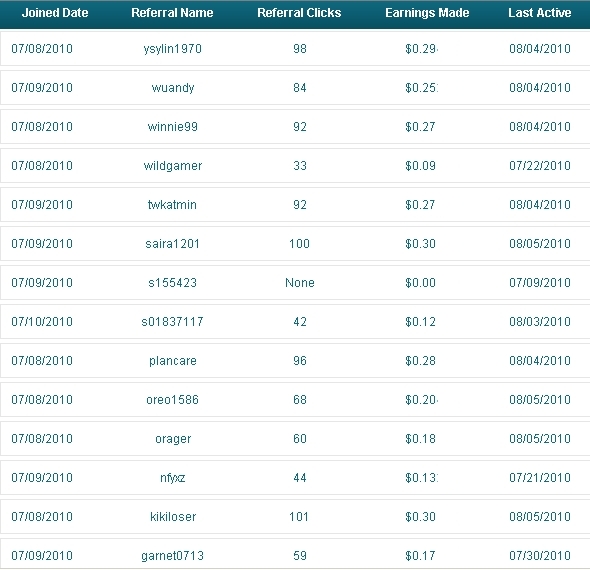Click the Referral Clicks column header
590x570 pixels.
pos(299,13)
